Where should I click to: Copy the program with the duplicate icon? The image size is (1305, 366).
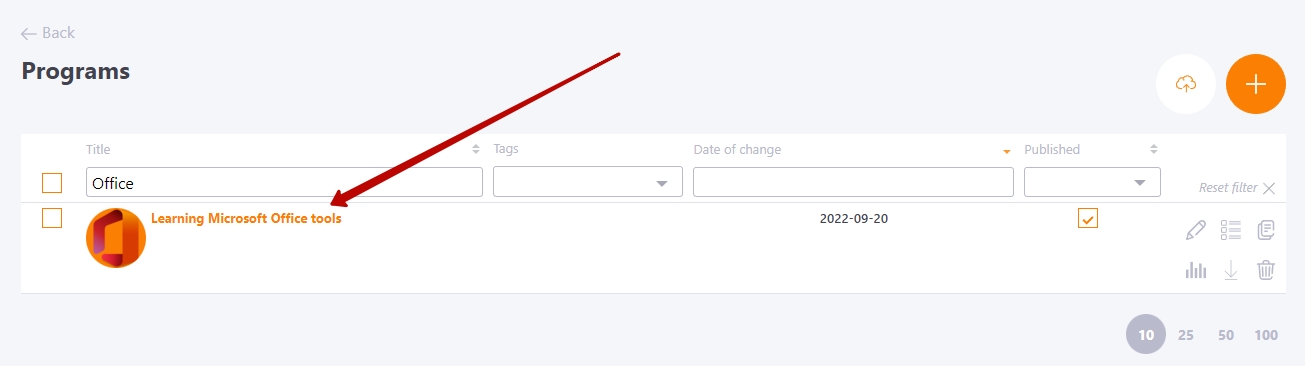[1266, 230]
